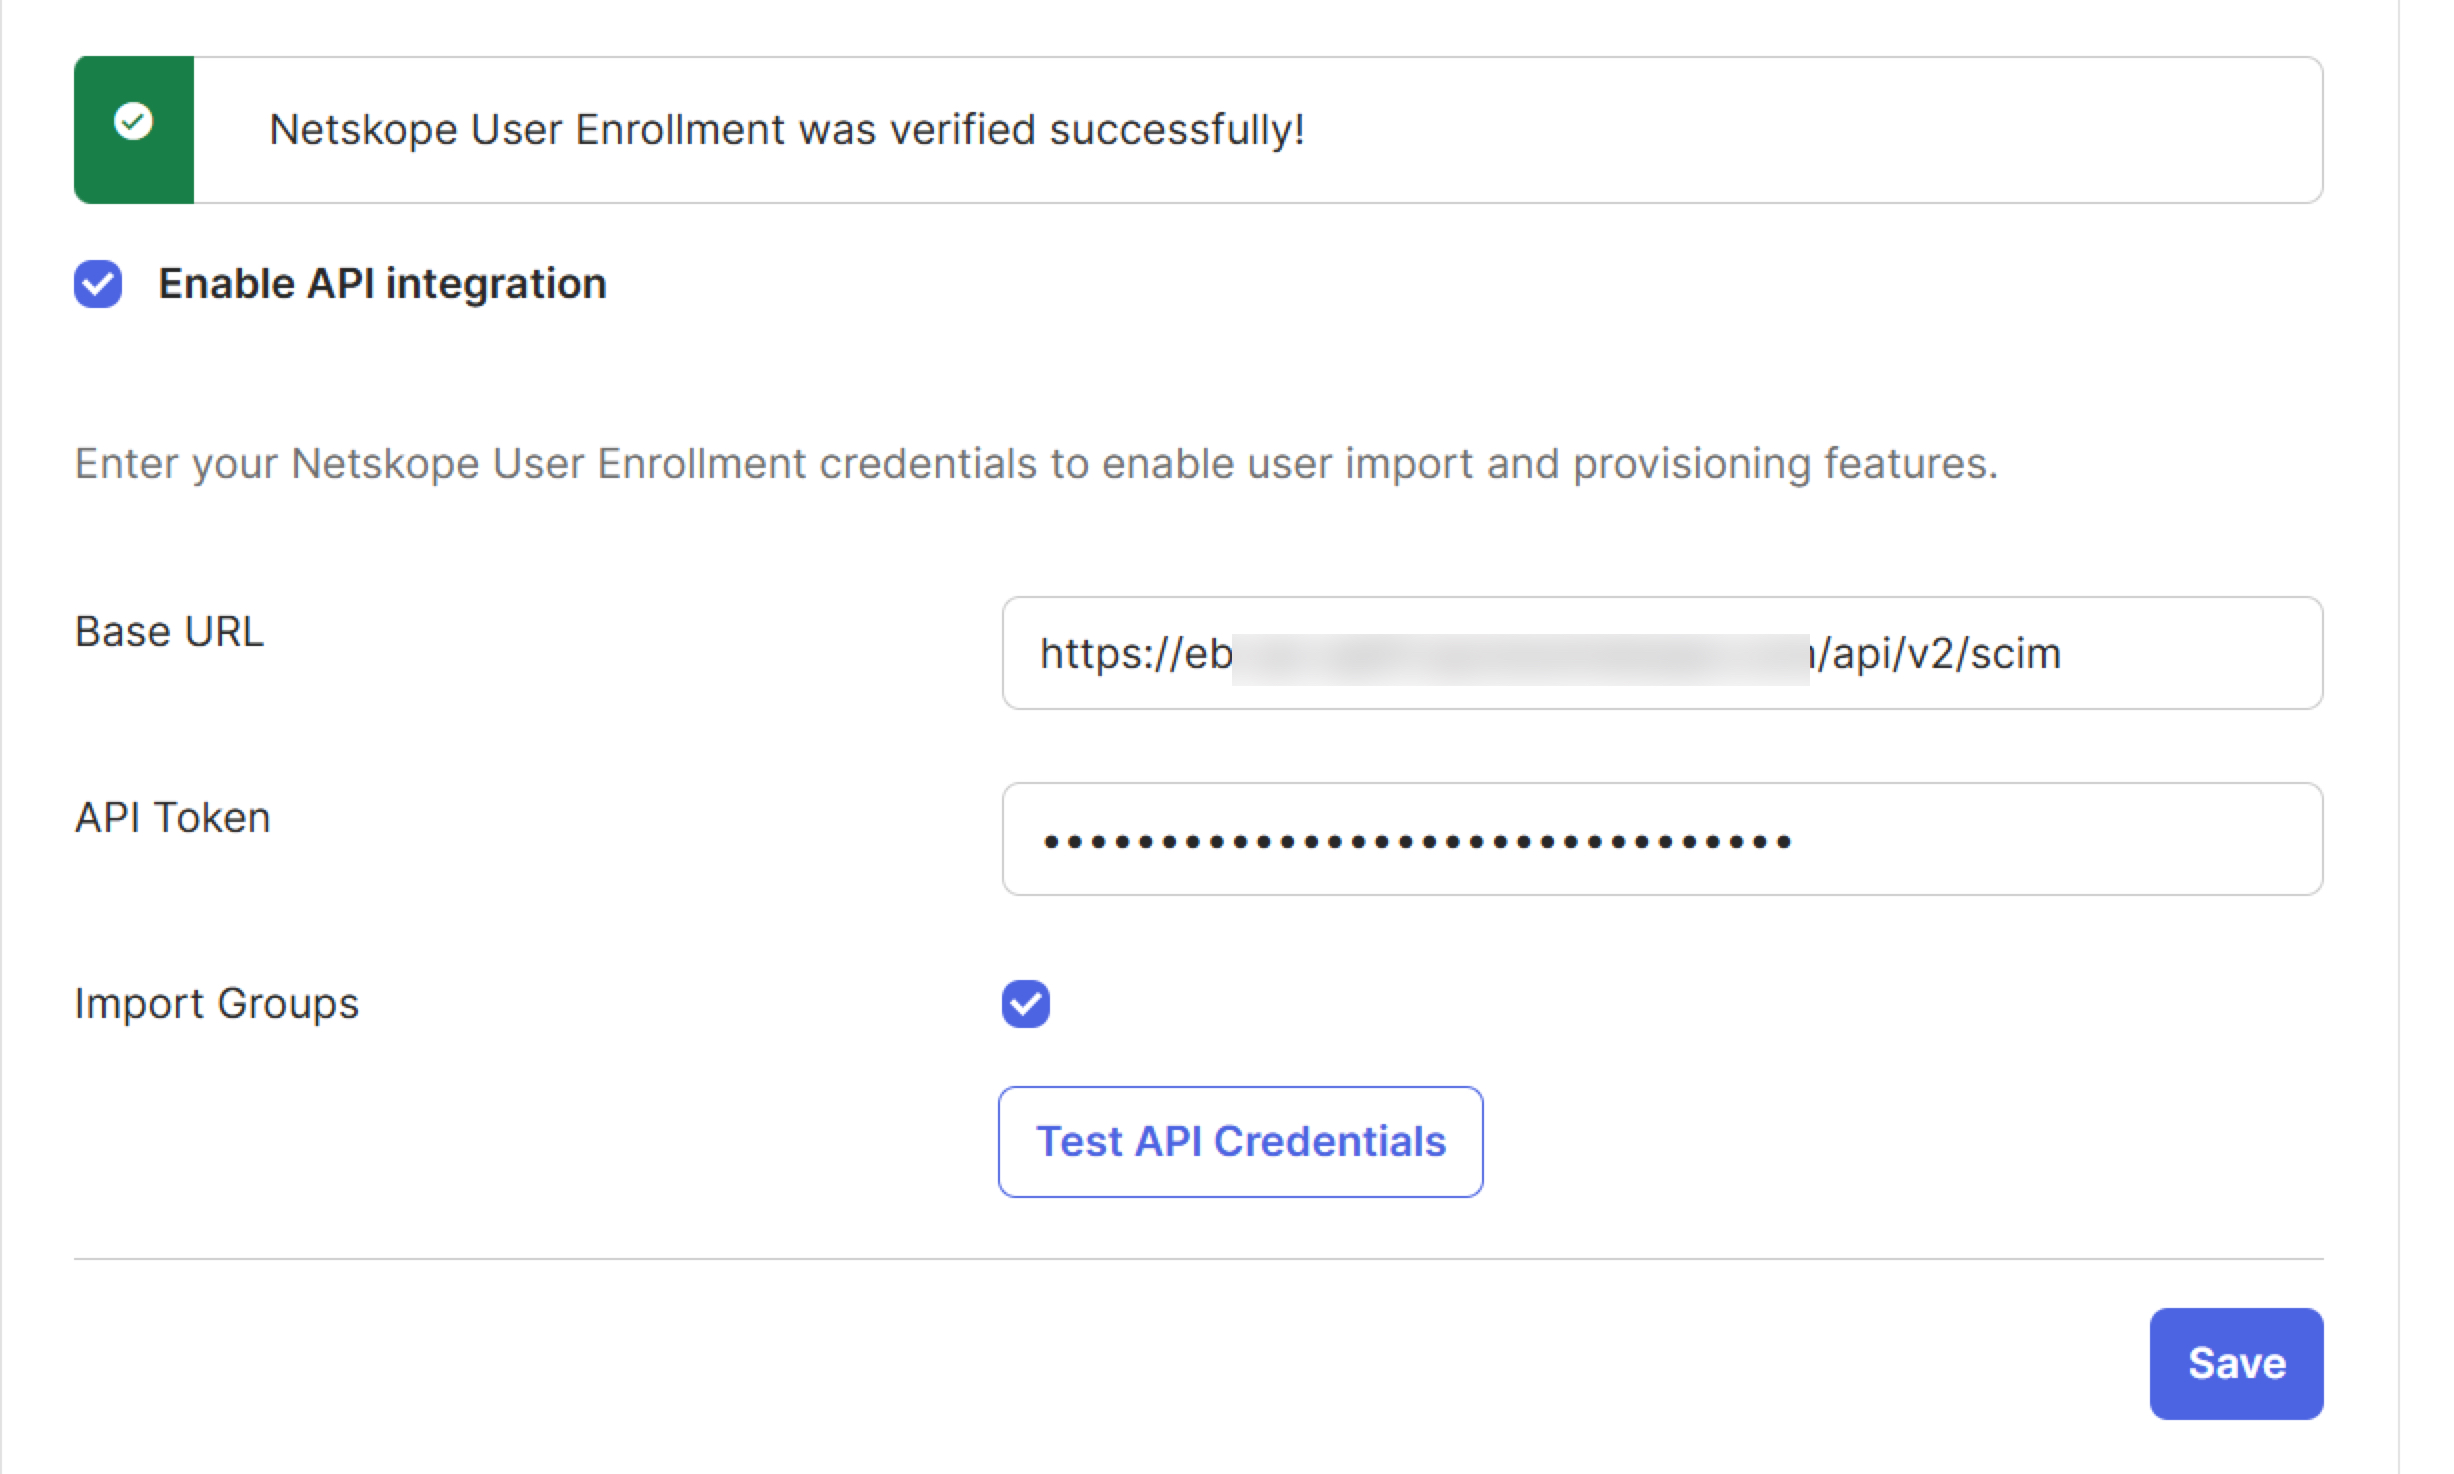Screen dimensions: 2454x1474
Task: Focus the API Token password field
Action: 1662,839
